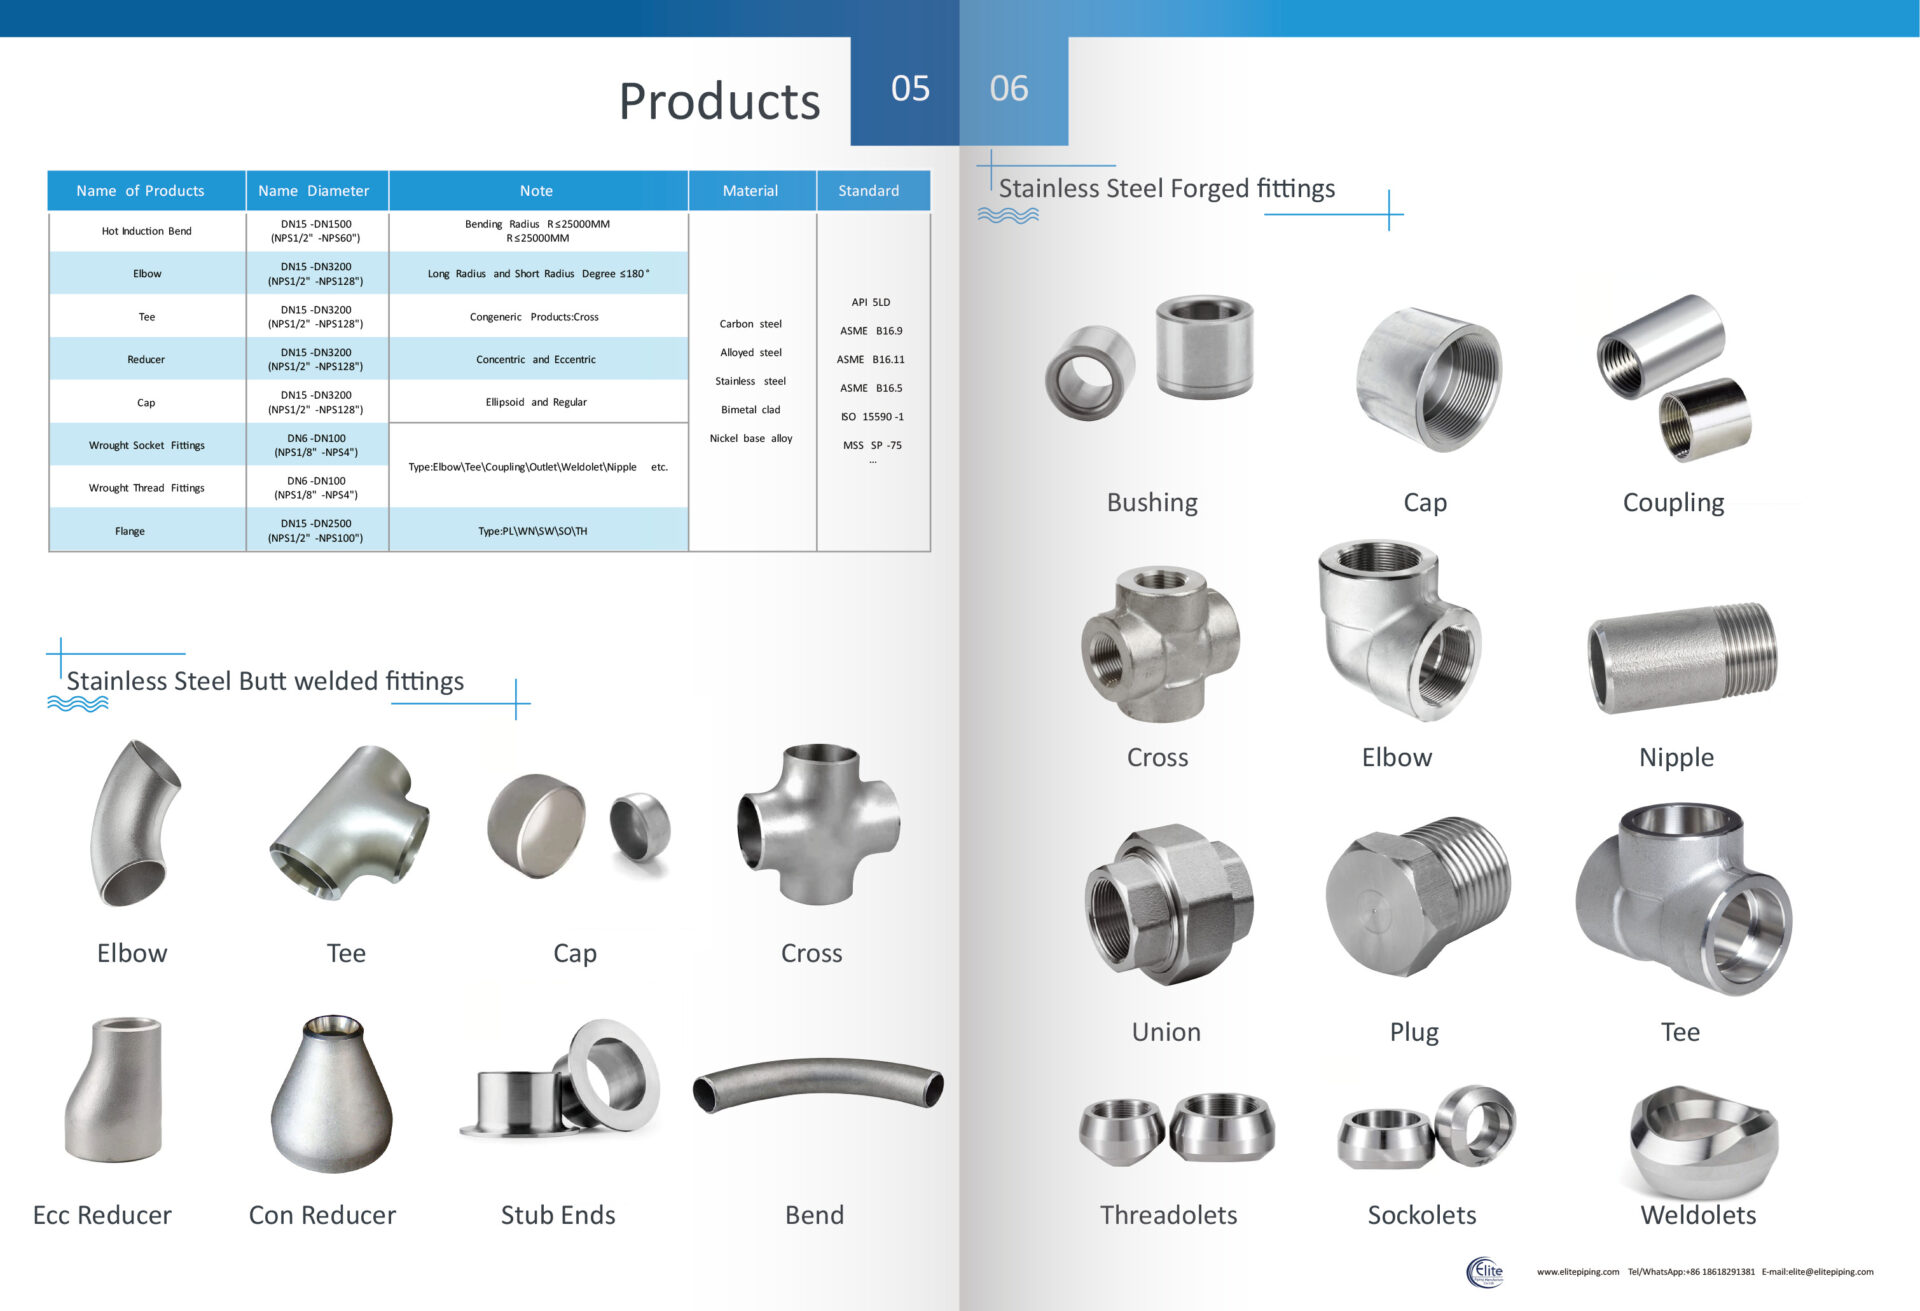1920x1311 pixels.
Task: Open the Union fitting photo
Action: click(1168, 904)
